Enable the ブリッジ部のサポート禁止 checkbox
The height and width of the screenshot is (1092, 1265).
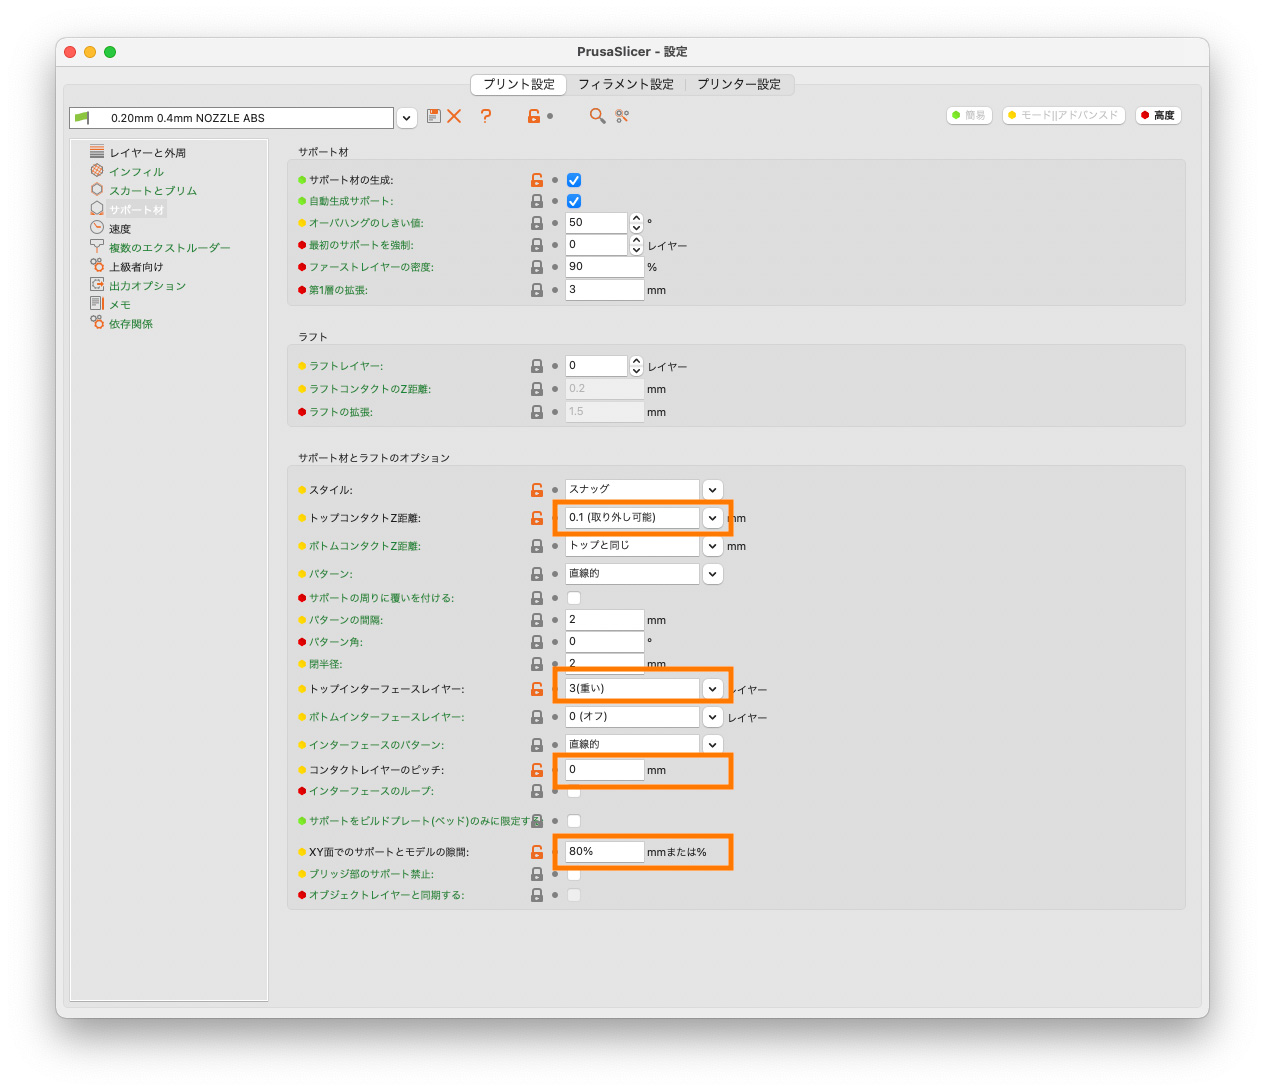pyautogui.click(x=574, y=875)
